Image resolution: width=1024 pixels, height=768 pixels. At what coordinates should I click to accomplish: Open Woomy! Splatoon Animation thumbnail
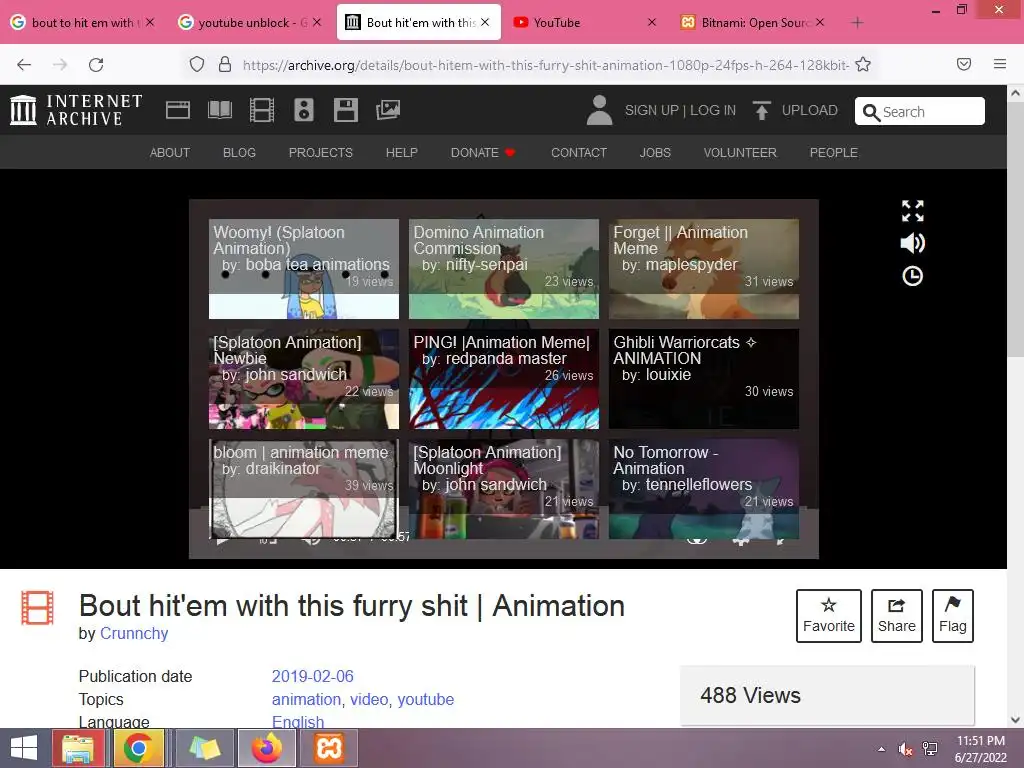coord(304,269)
